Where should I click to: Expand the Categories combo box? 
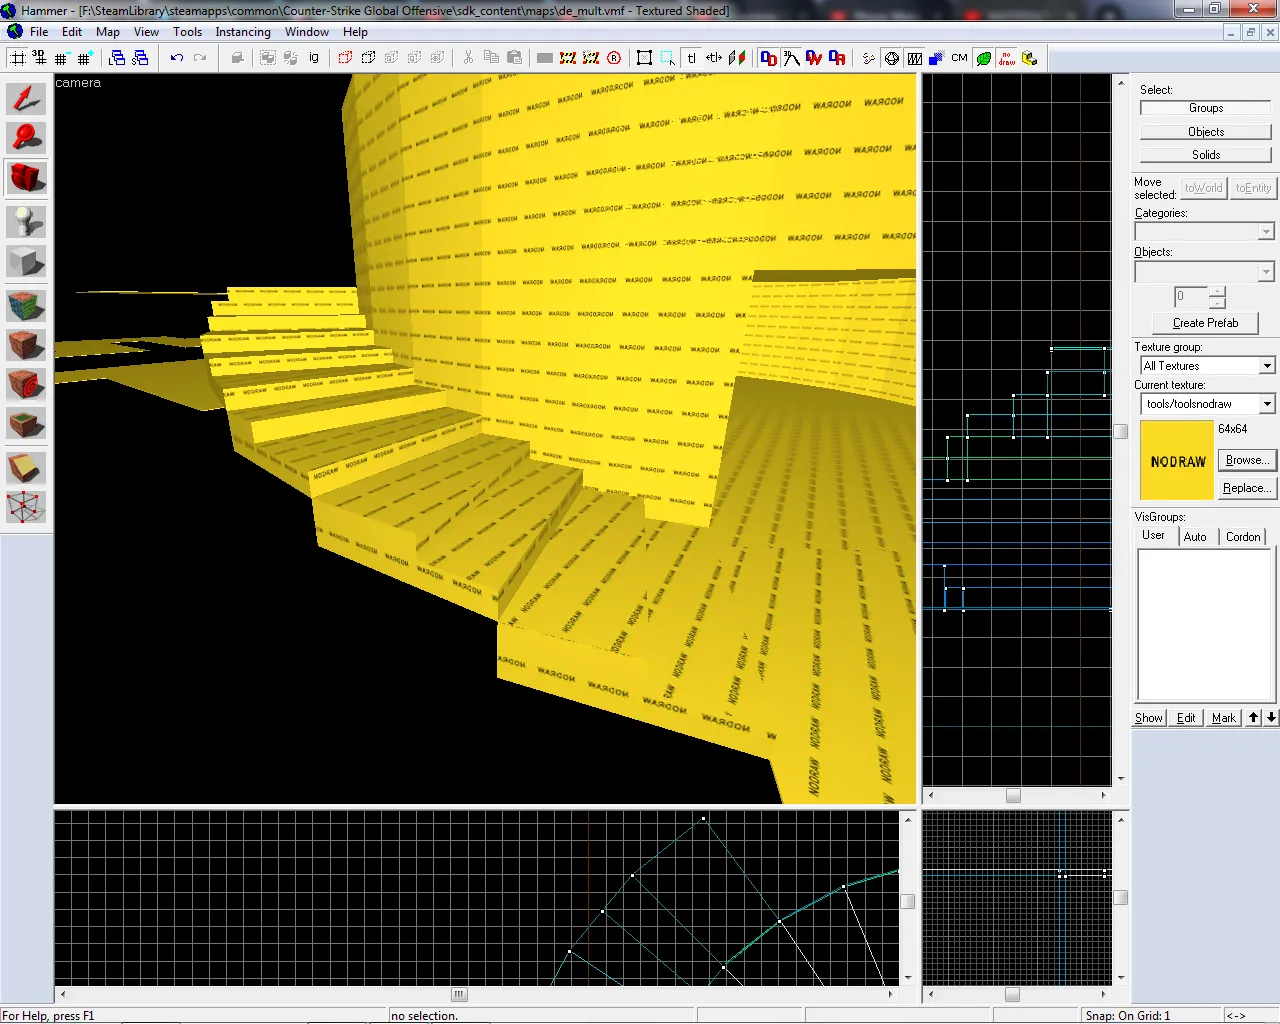1205,232
